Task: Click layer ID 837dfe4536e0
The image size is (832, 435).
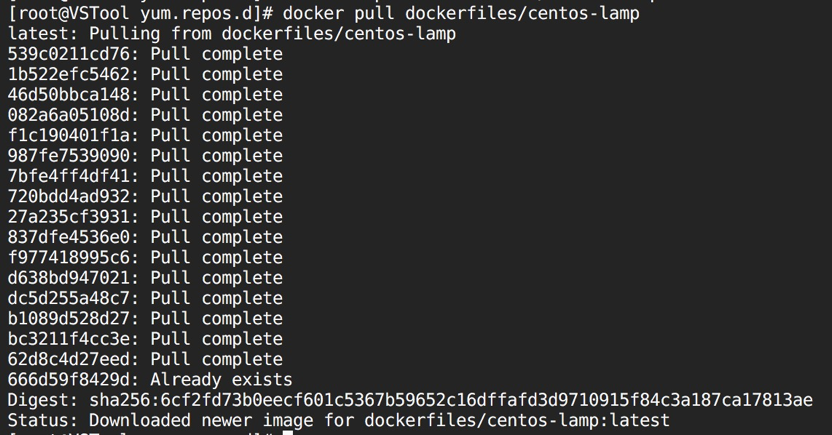Action: pyautogui.click(x=68, y=237)
